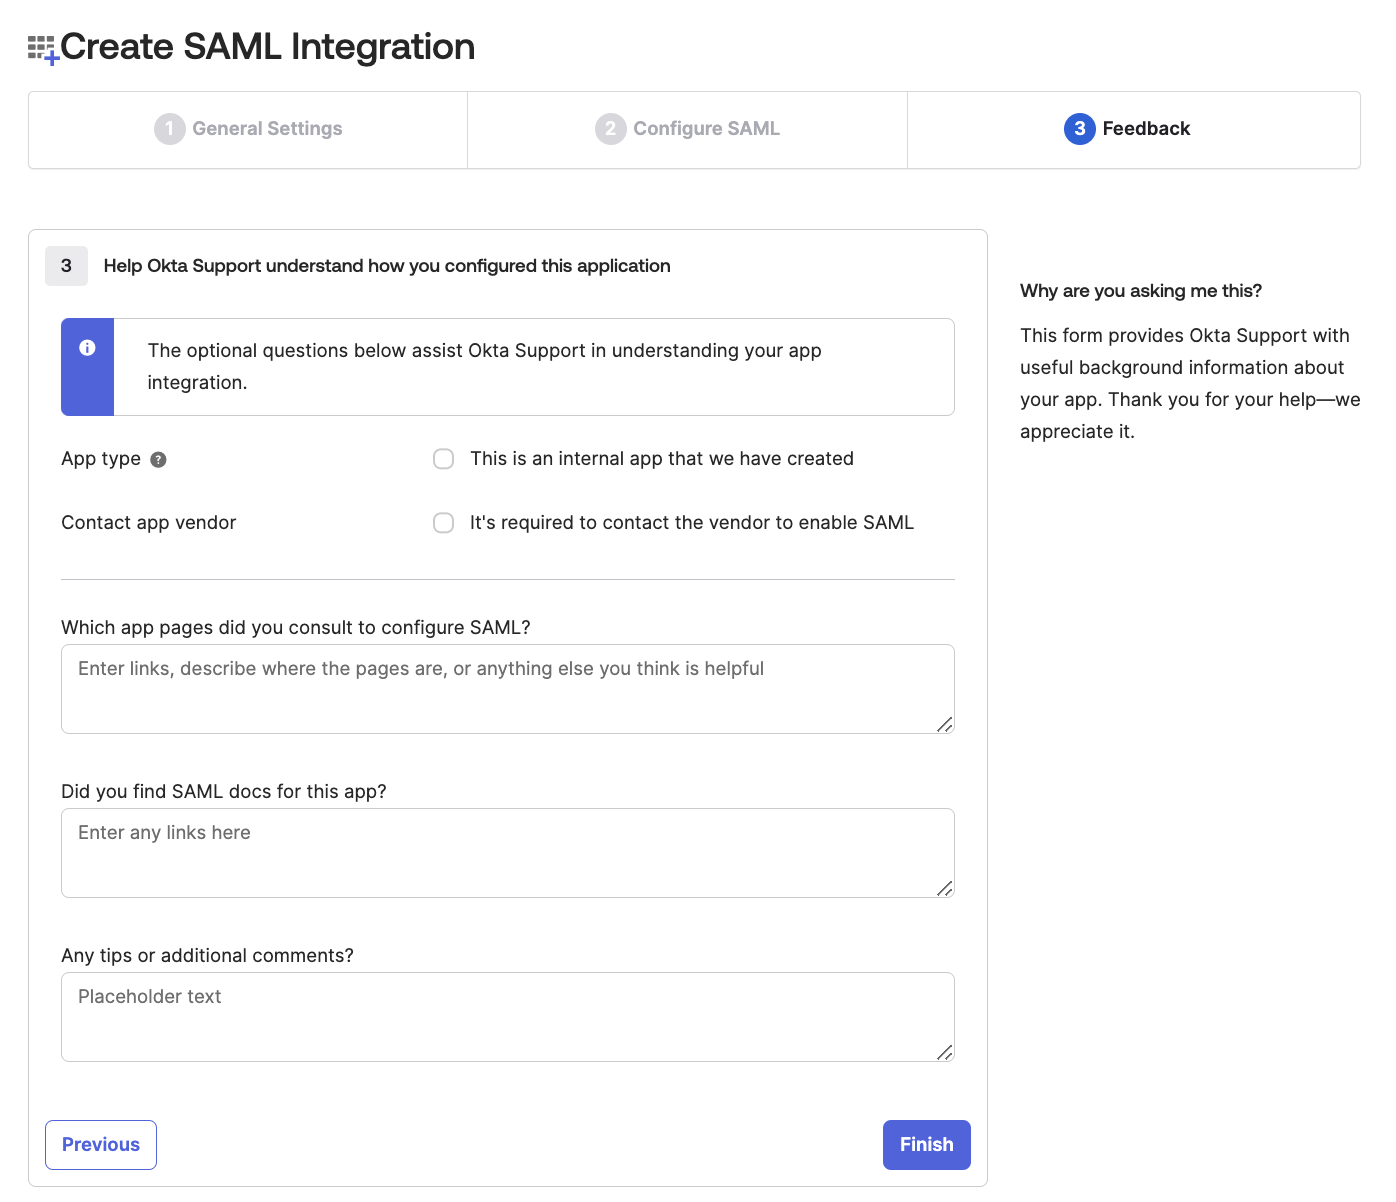Open the App type help question mark
The height and width of the screenshot is (1202, 1396).
pyautogui.click(x=158, y=460)
